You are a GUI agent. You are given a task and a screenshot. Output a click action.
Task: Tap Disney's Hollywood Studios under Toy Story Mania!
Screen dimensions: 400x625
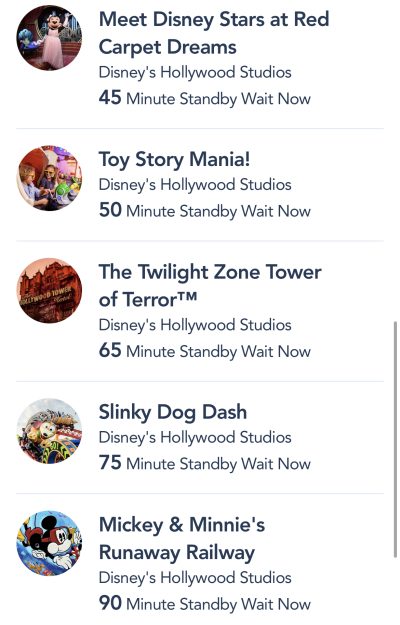(x=195, y=185)
